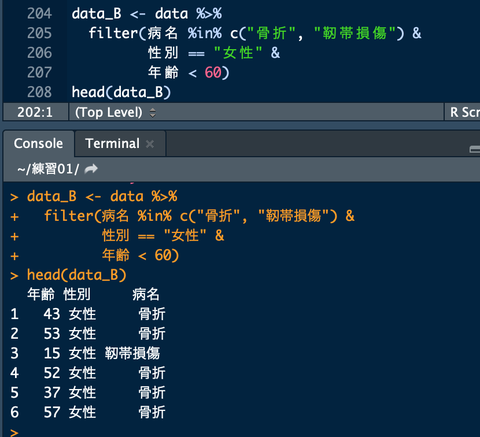Viewport: 480px width, 437px height.
Task: Click 'data_B <- data %>%' on editor line 204
Action: point(147,14)
